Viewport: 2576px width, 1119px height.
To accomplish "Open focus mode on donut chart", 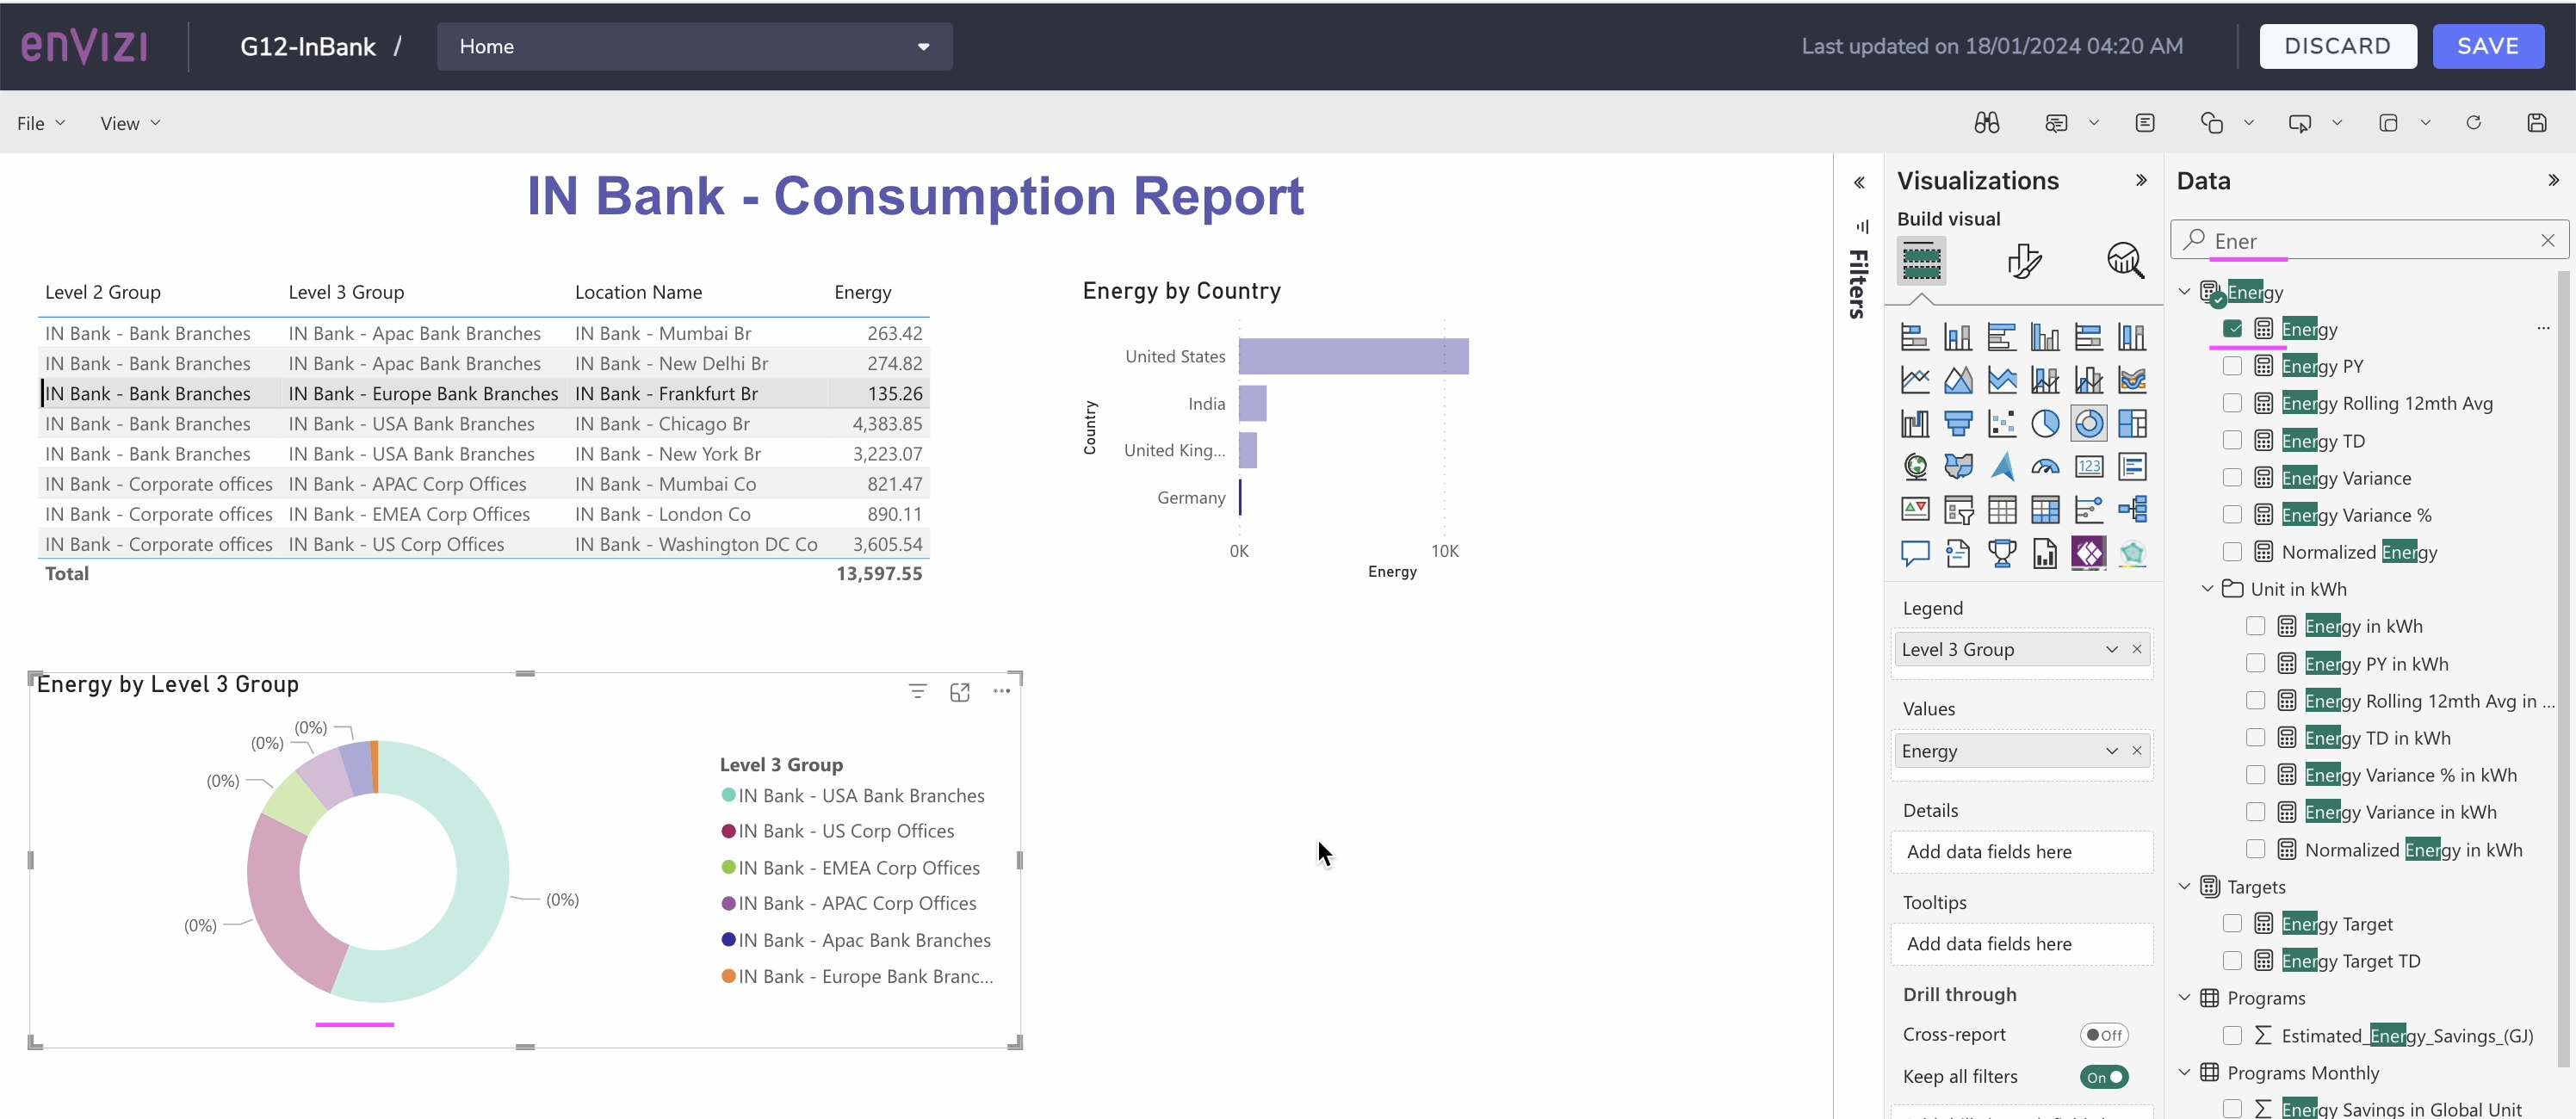I will point(959,692).
